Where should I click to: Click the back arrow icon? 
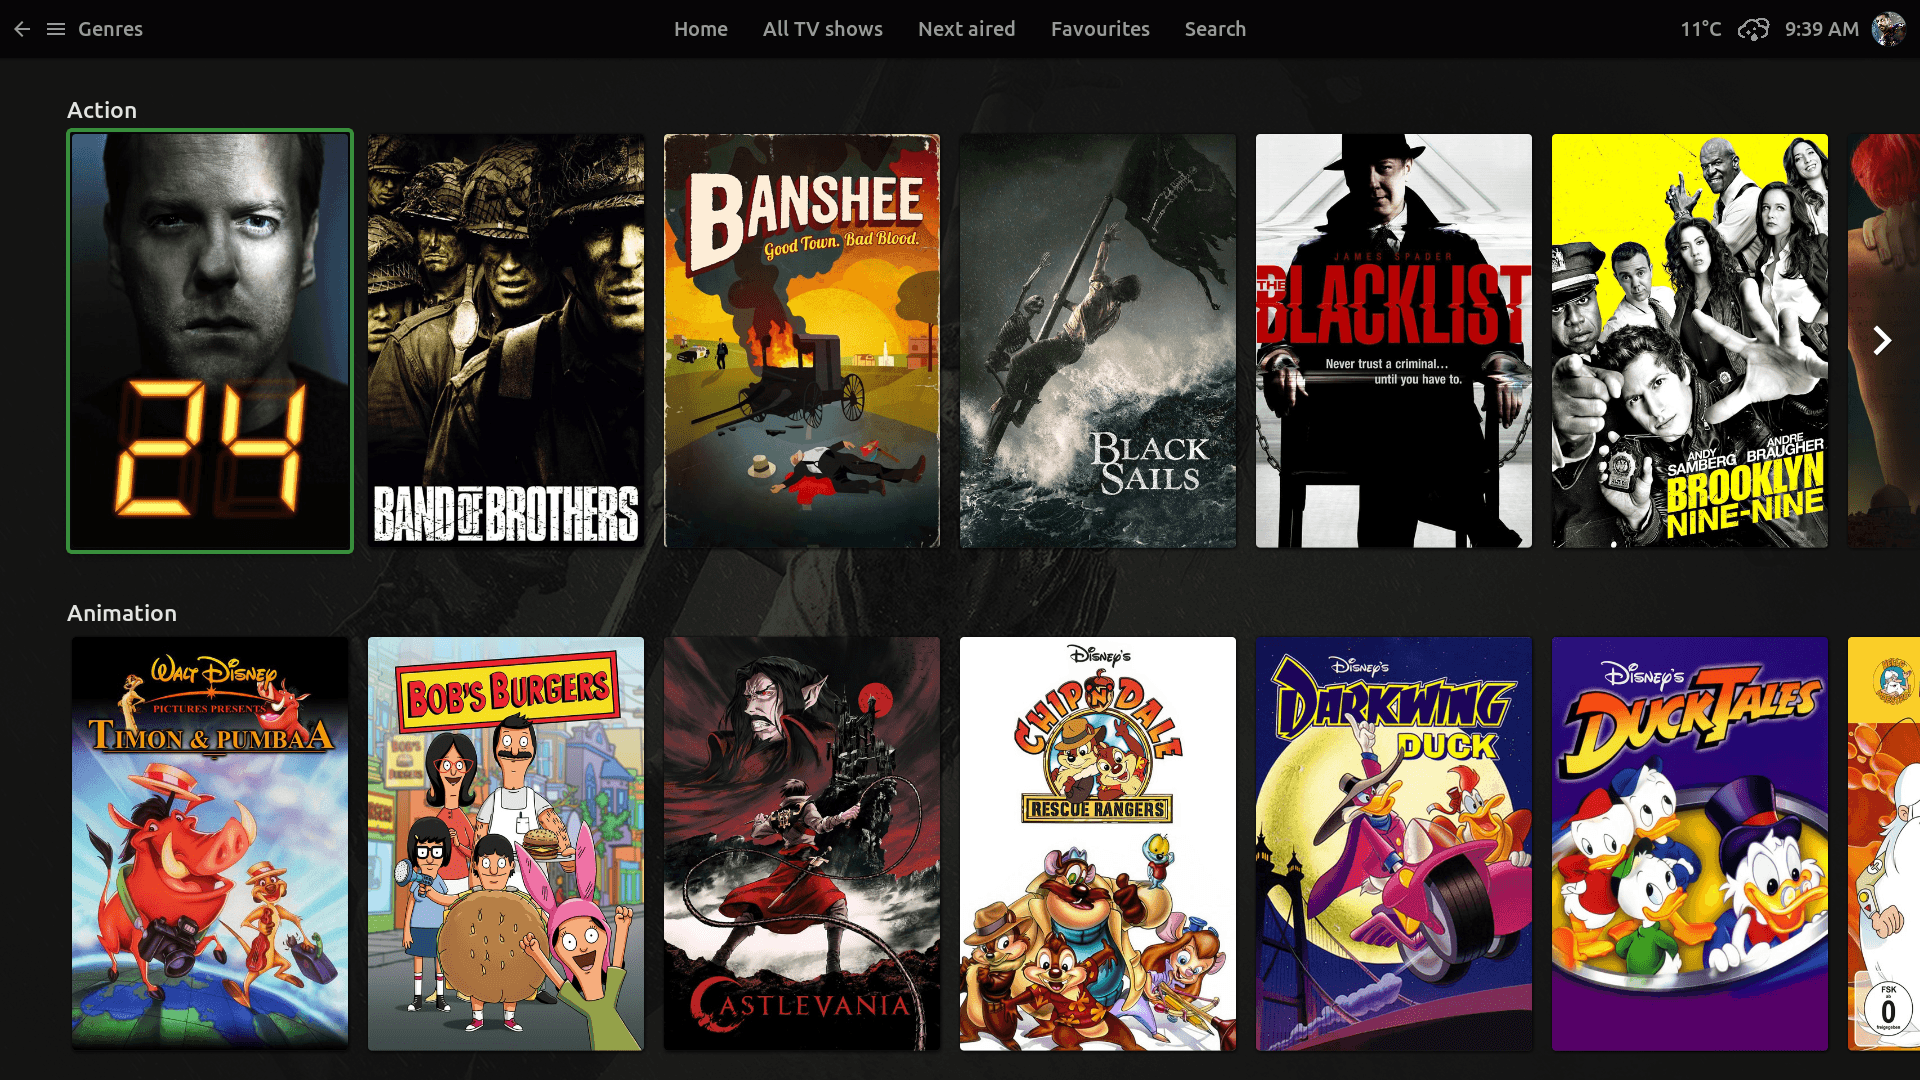[22, 29]
